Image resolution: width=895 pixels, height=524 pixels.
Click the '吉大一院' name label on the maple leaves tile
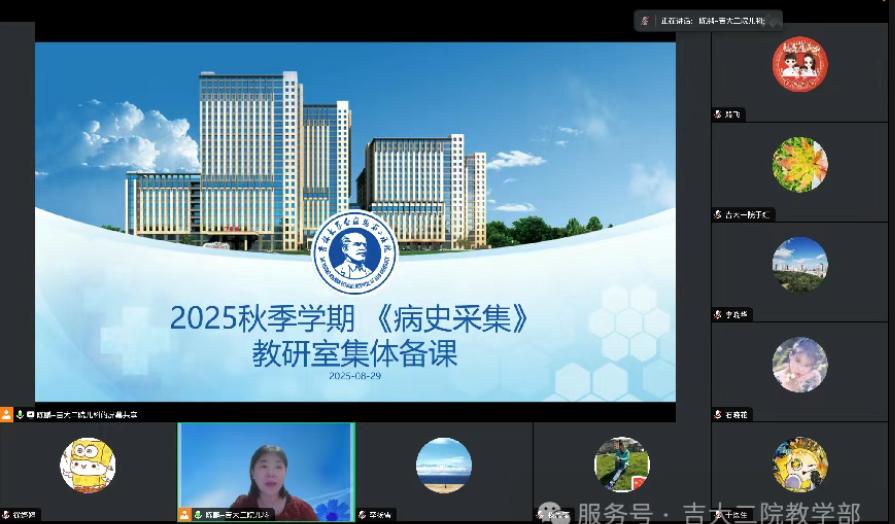pyautogui.click(x=747, y=215)
